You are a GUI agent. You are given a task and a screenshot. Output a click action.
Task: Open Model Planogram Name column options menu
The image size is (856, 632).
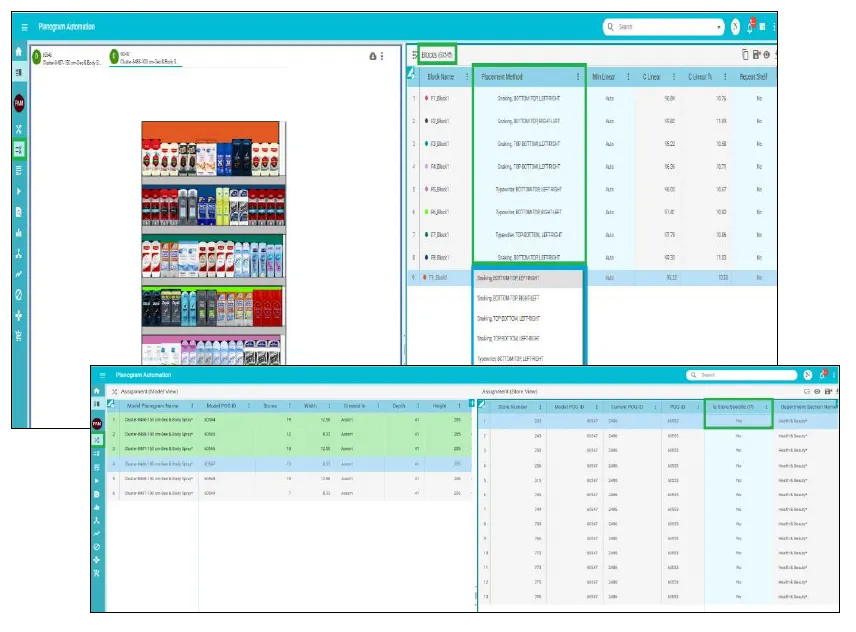click(x=192, y=406)
